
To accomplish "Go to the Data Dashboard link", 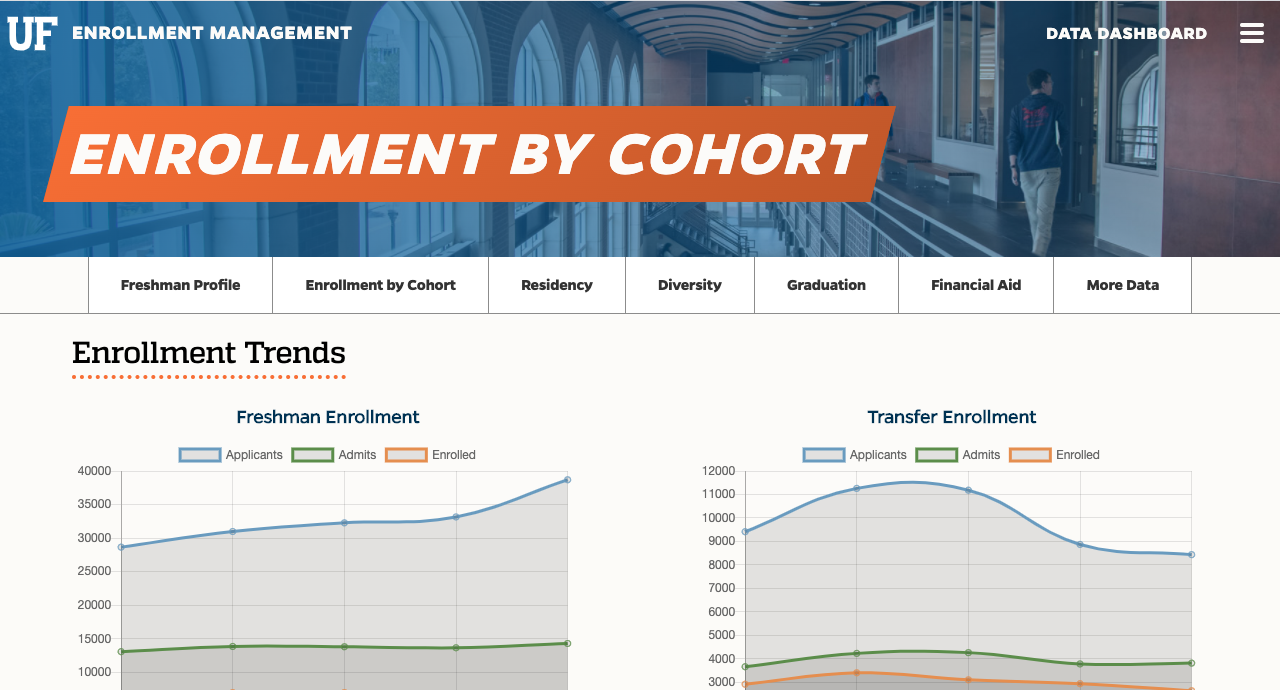I will point(1126,33).
